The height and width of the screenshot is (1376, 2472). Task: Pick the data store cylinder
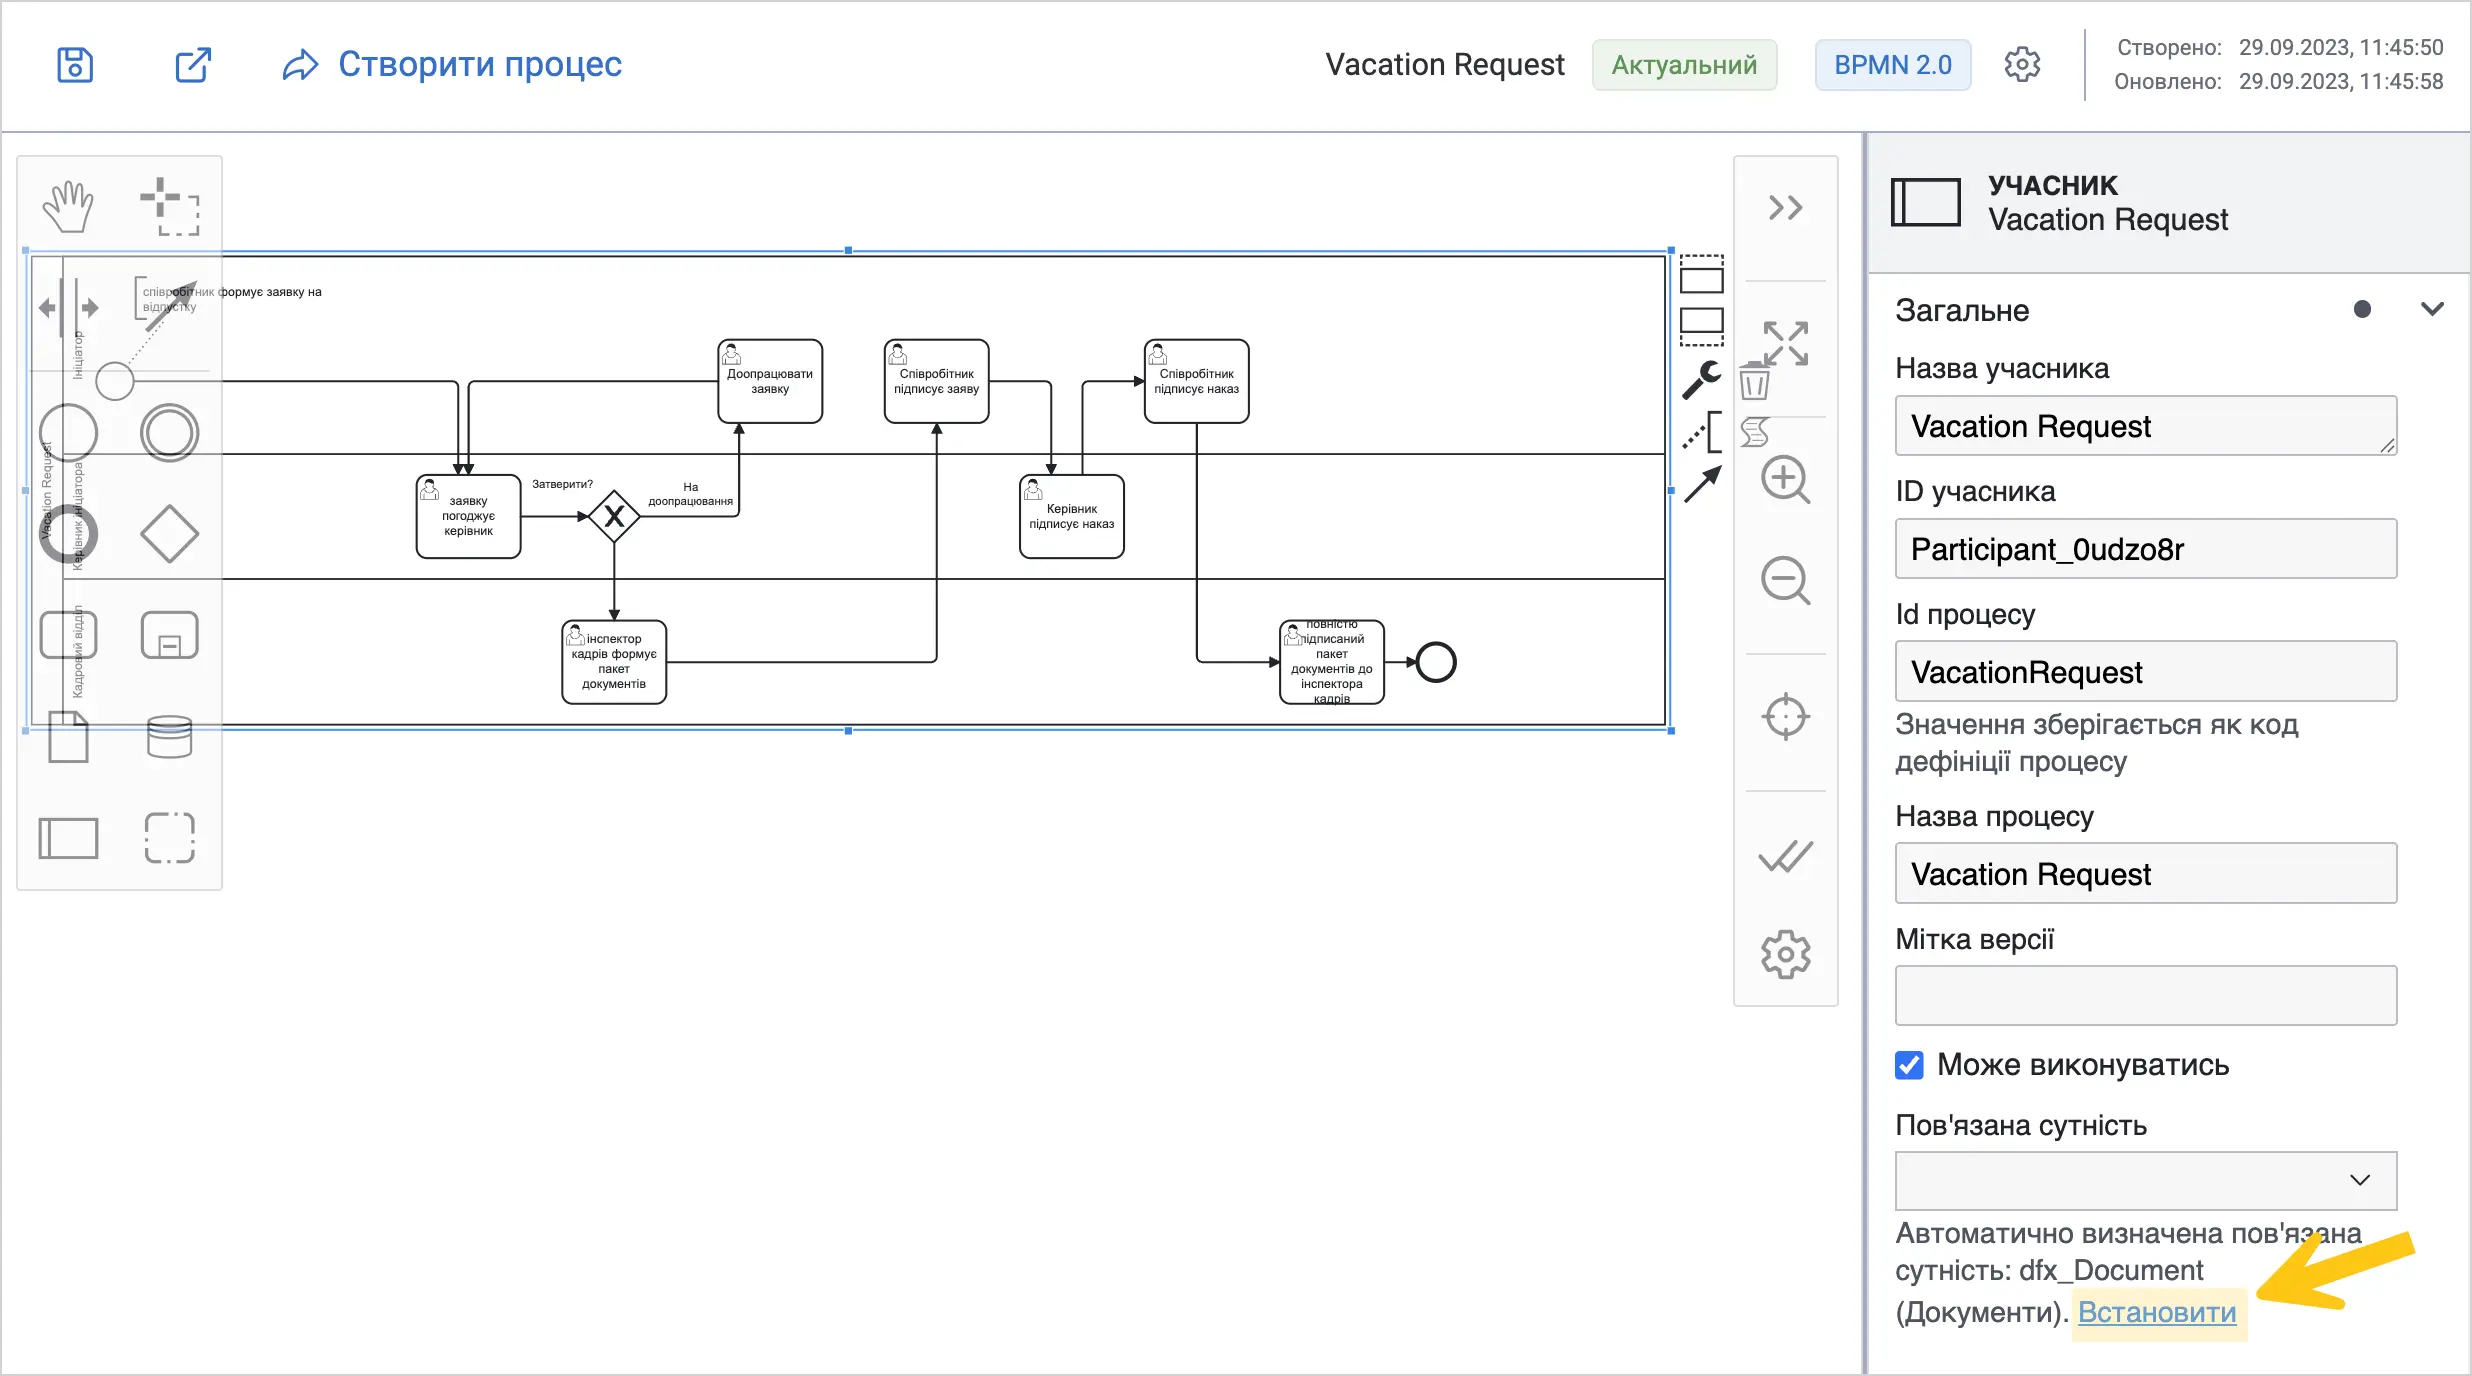point(169,737)
